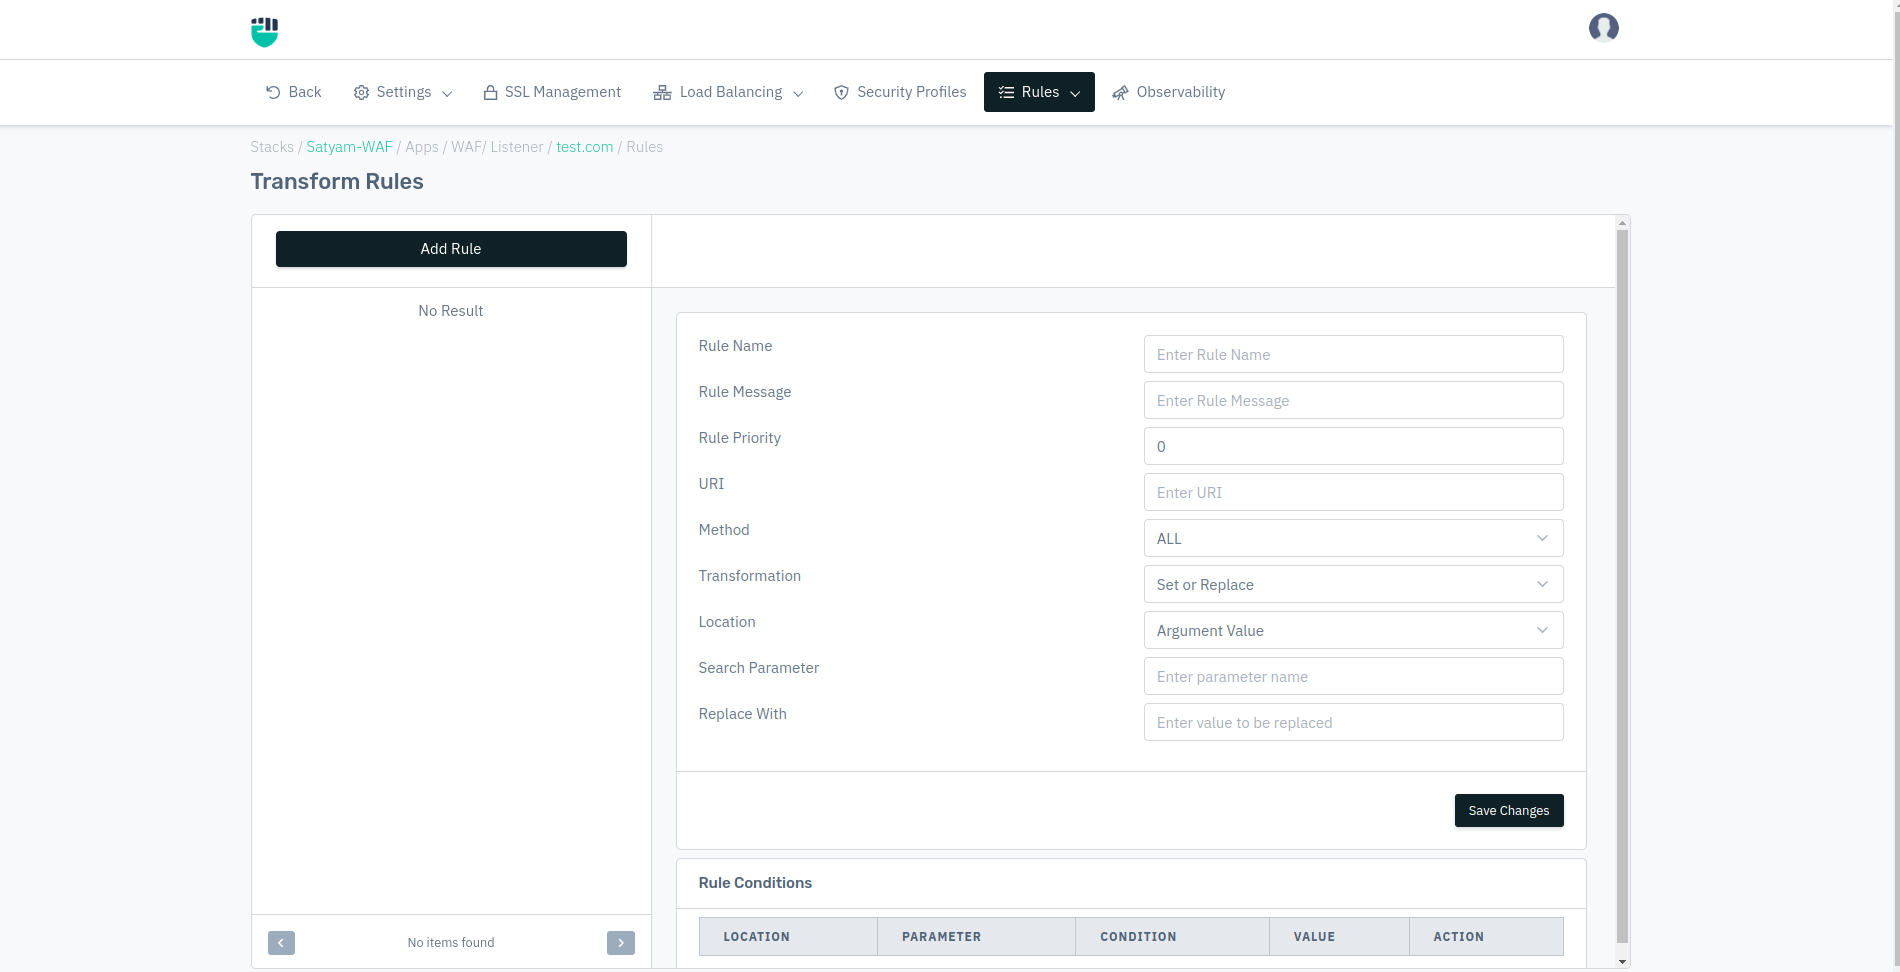Screen dimensions: 1900x972
Task: Go back using the Back arrow
Action: [x=293, y=92]
